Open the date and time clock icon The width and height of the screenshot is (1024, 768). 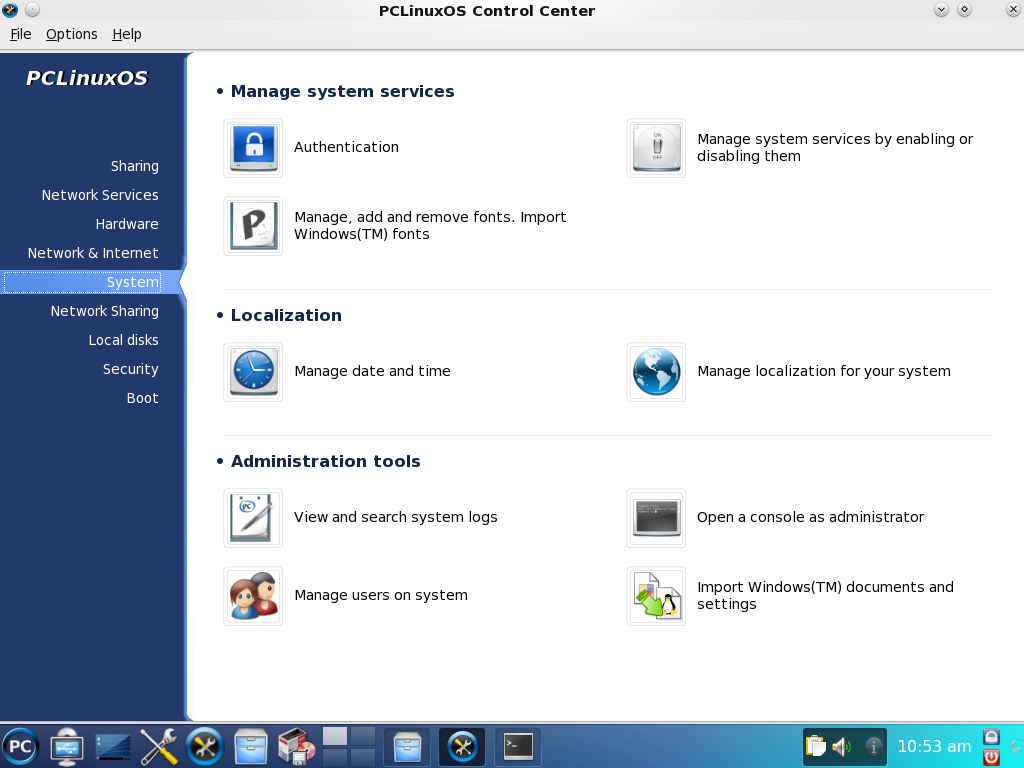click(253, 372)
